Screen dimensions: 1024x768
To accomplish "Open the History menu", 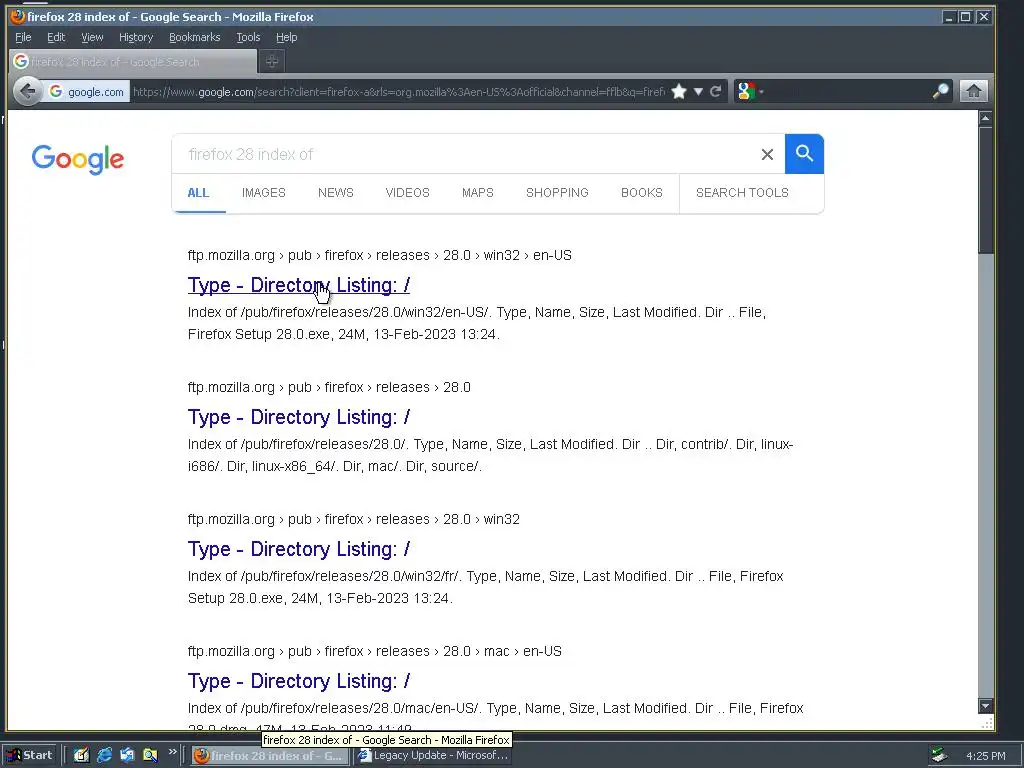I will click(136, 37).
